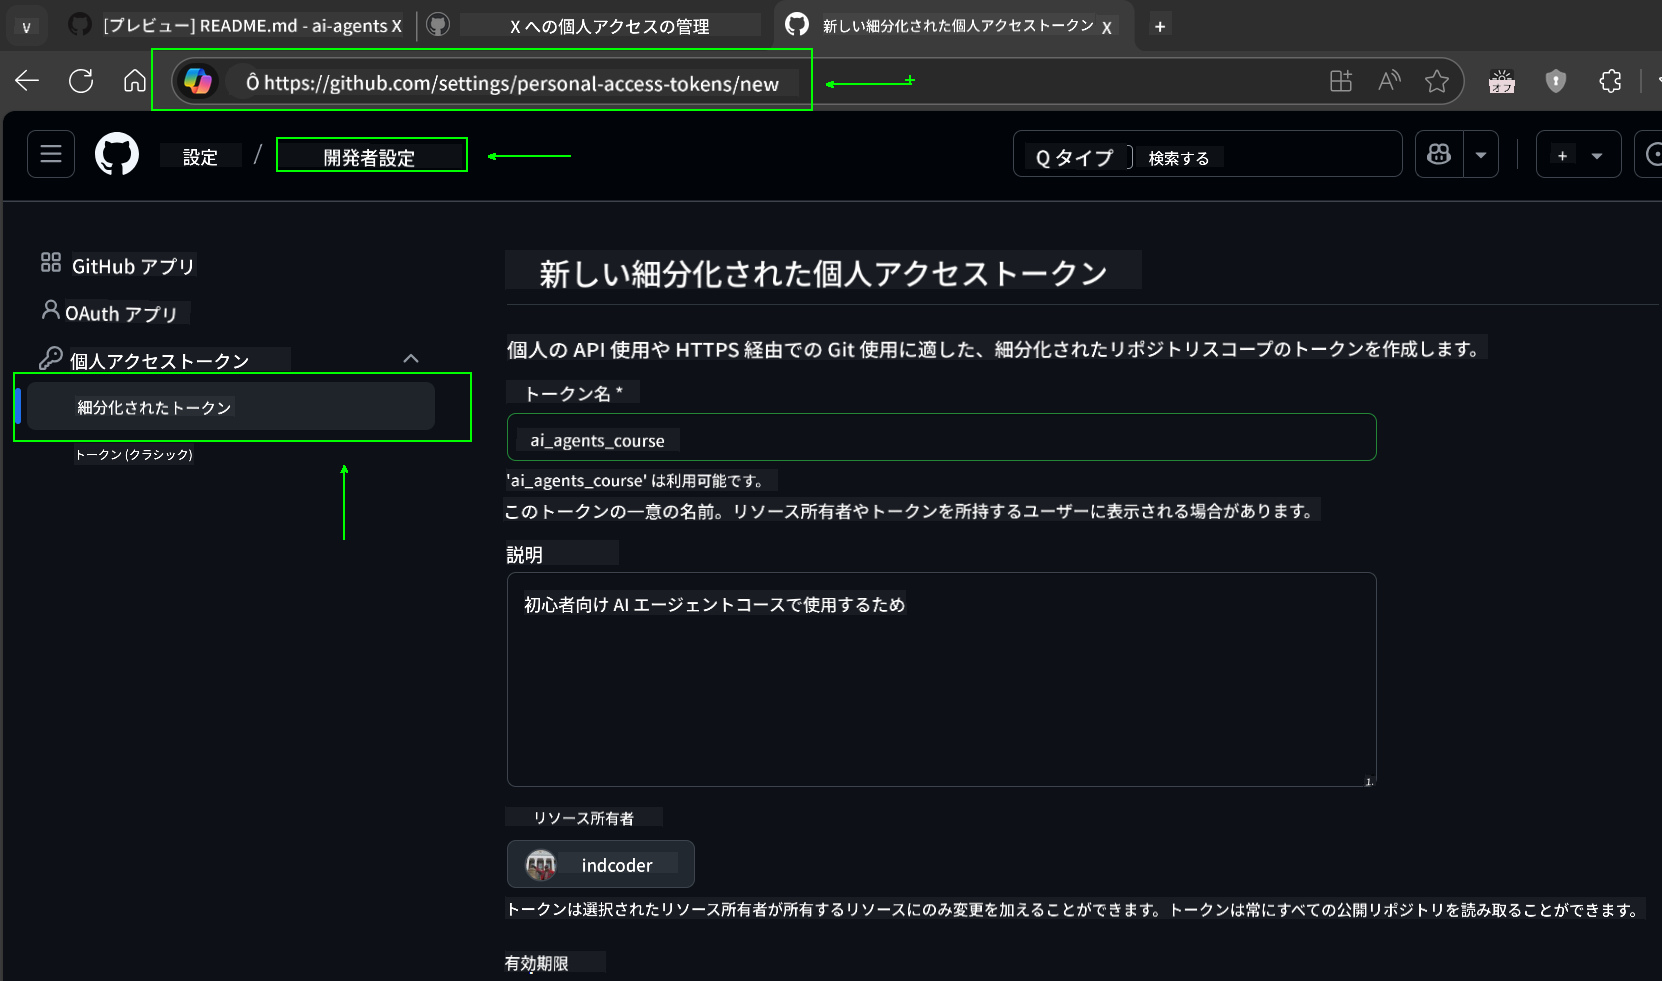Click the GitHub アプリ grid icon

click(x=51, y=262)
